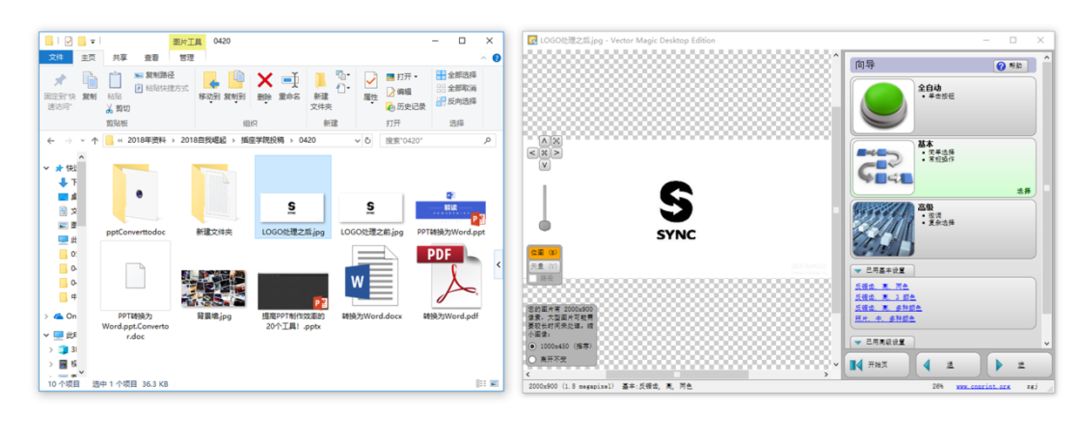Image resolution: width=1080 pixels, height=441 pixels.
Task: Click the Copy (复制) icon in Explorer ribbon
Action: (90, 81)
